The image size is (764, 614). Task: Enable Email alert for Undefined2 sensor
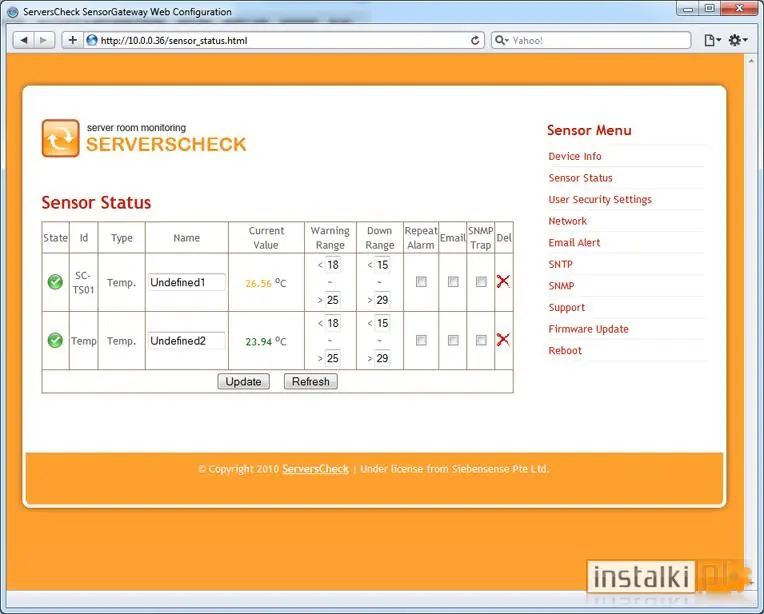tap(453, 340)
